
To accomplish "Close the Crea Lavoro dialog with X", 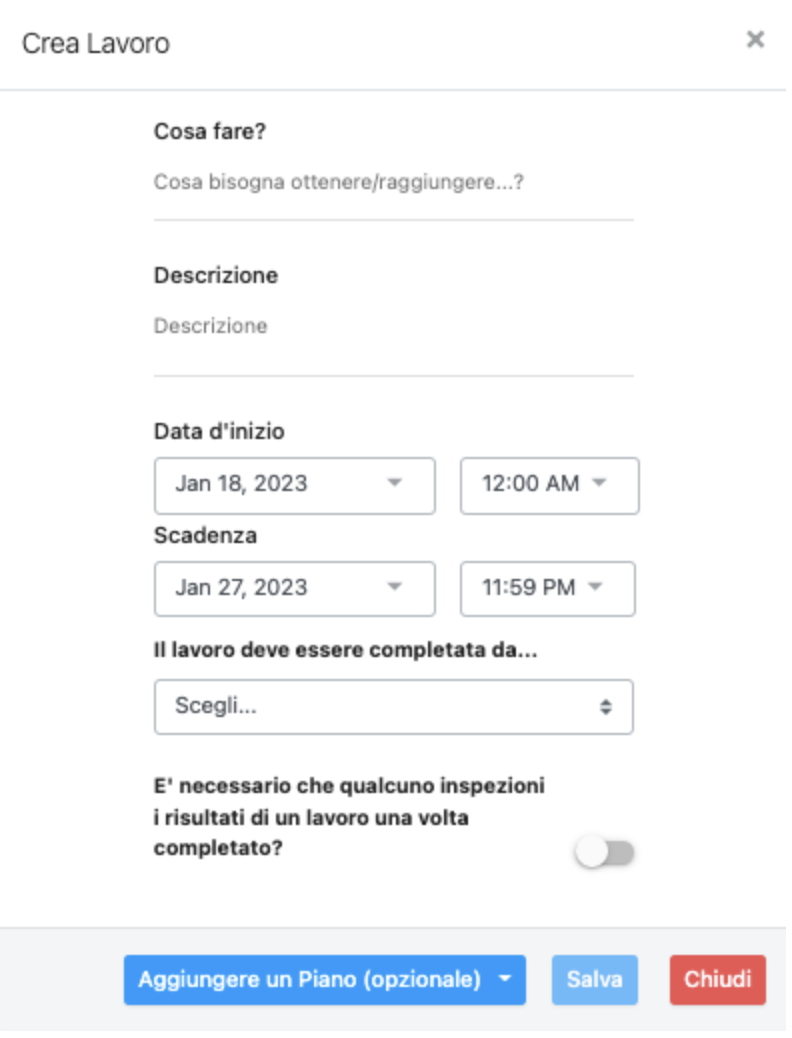I will tap(755, 40).
